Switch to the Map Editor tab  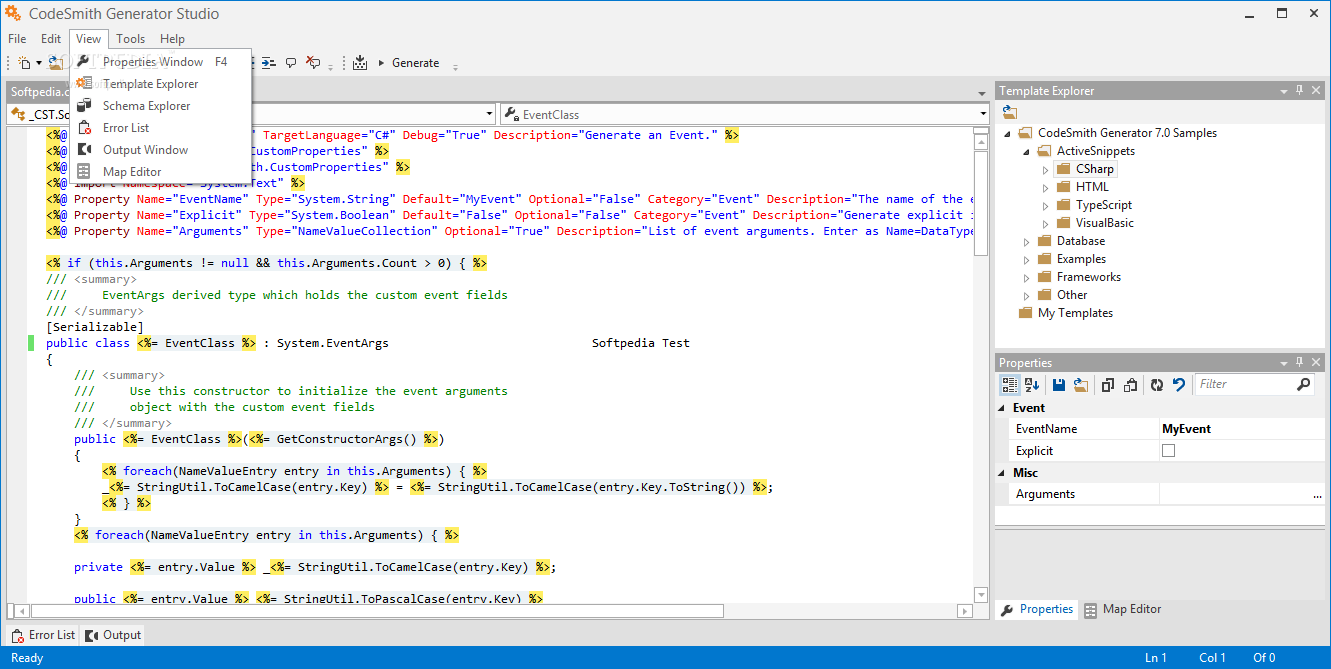pyautogui.click(x=1123, y=609)
